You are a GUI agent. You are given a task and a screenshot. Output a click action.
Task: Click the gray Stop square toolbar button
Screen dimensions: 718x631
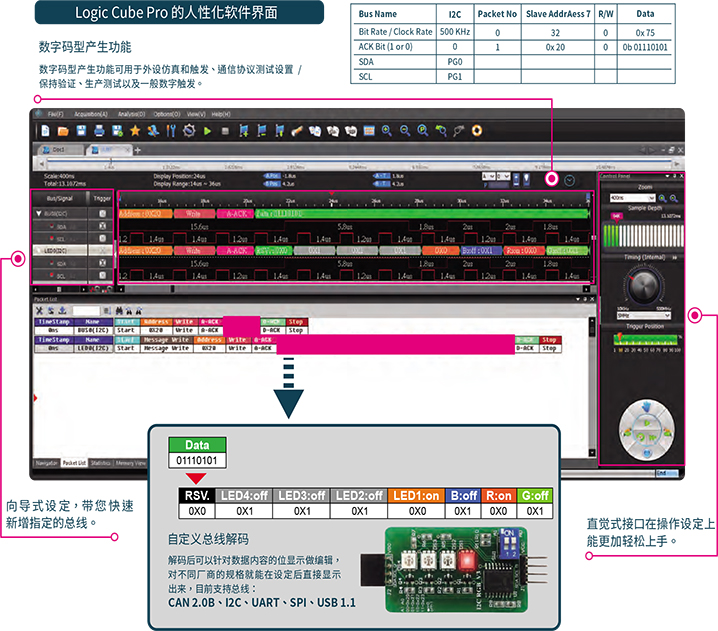(225, 131)
